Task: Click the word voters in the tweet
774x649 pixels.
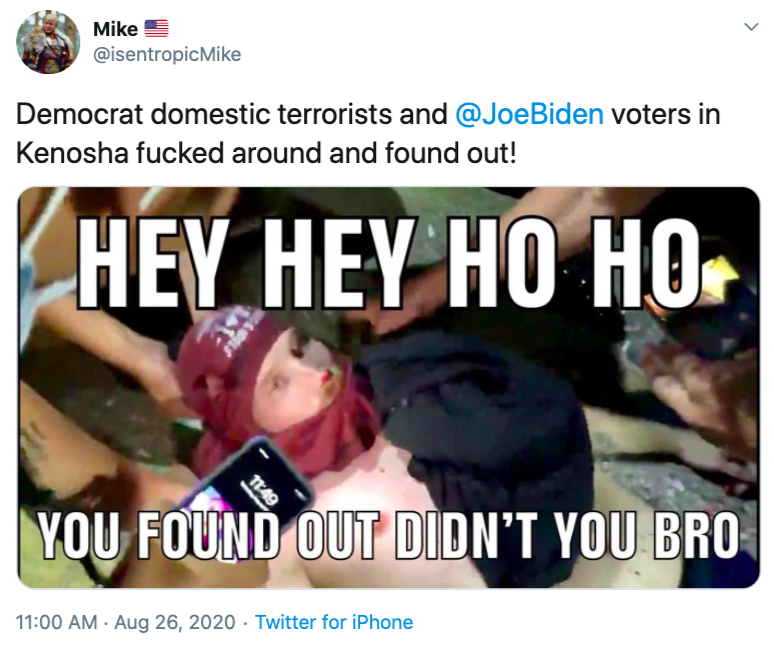Action: click(650, 114)
